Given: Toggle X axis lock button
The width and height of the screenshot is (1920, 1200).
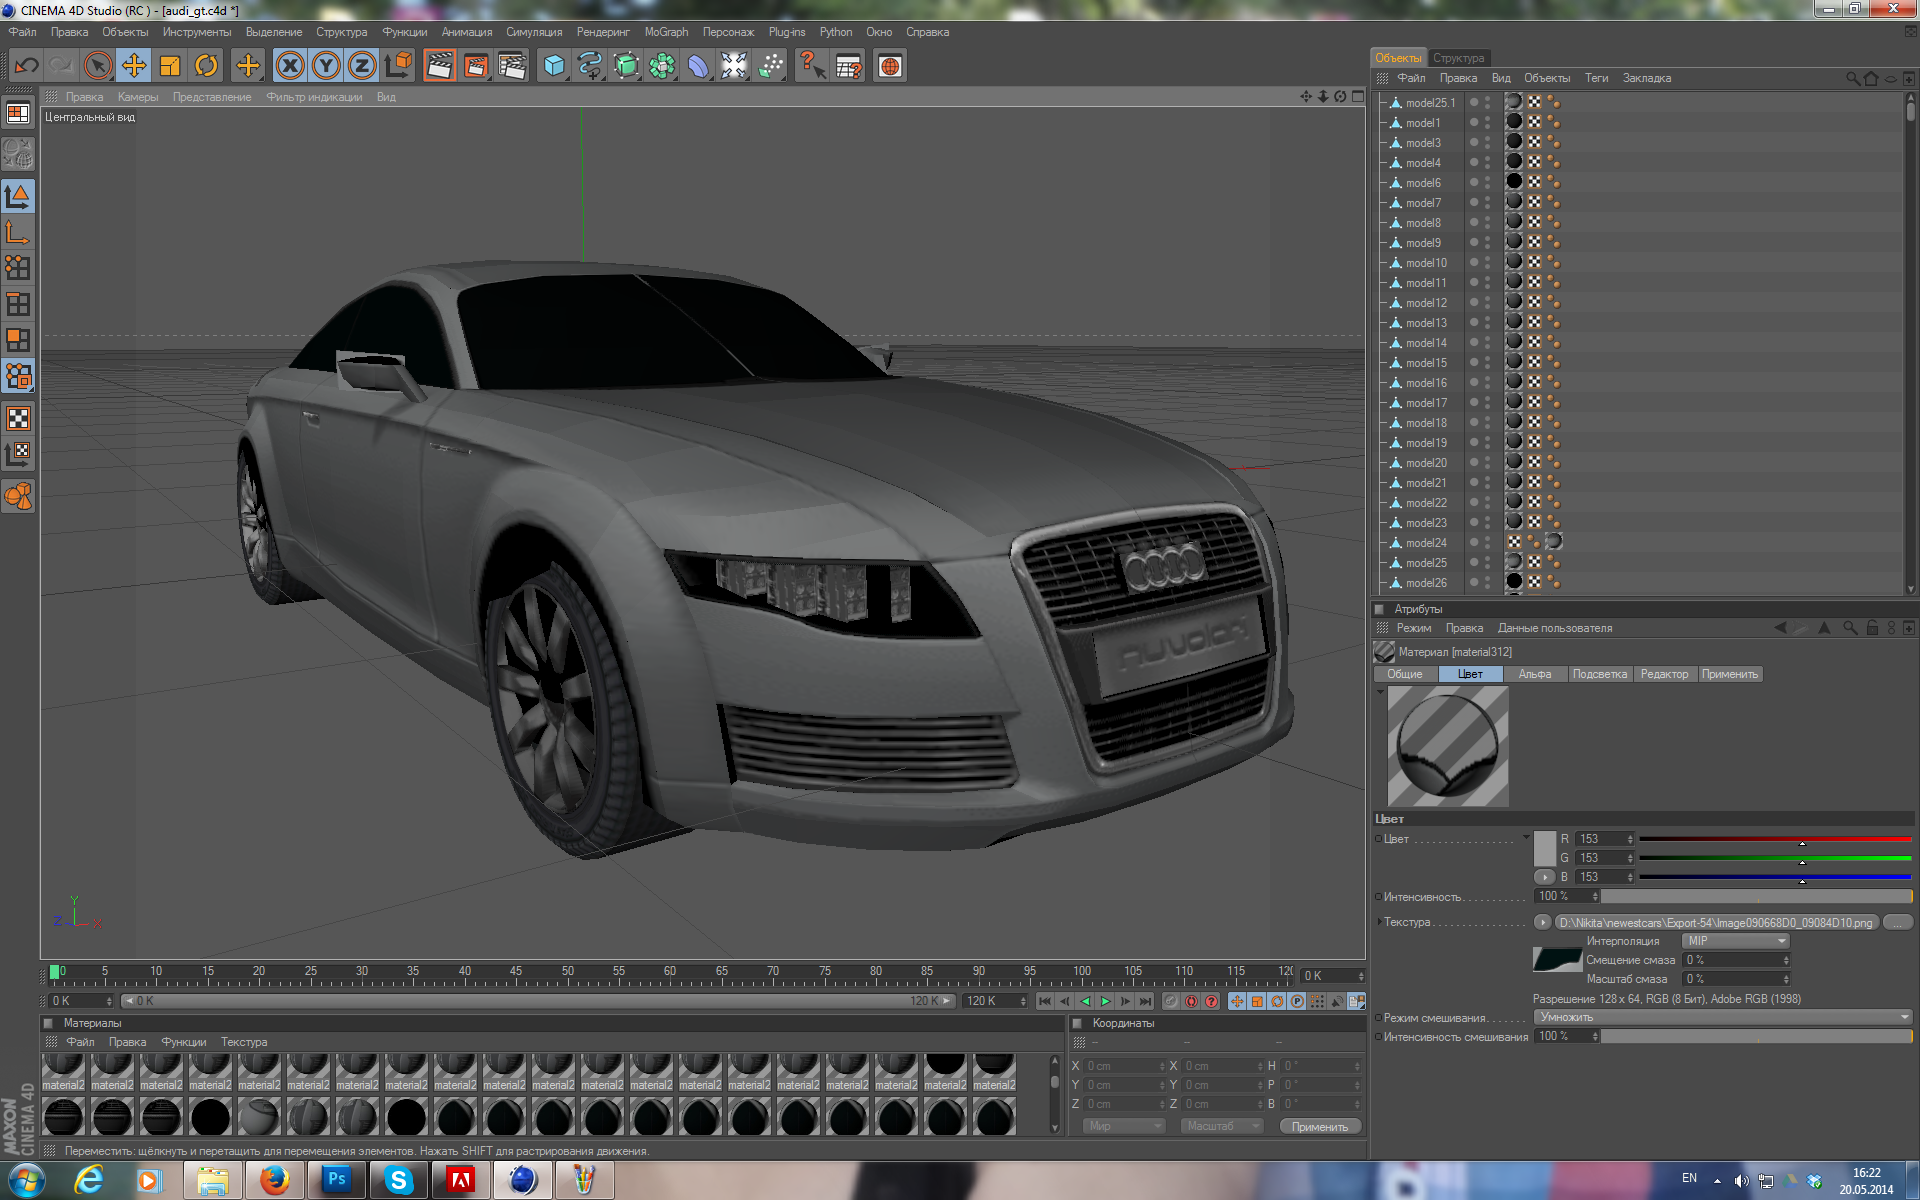Looking at the screenshot, I should (290, 66).
